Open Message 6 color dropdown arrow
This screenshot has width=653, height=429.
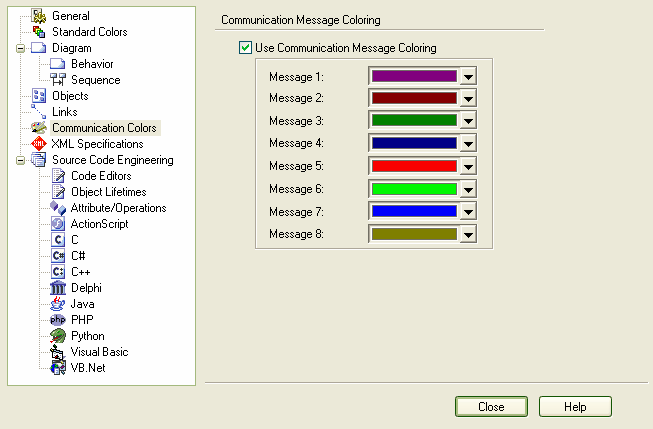coord(469,189)
